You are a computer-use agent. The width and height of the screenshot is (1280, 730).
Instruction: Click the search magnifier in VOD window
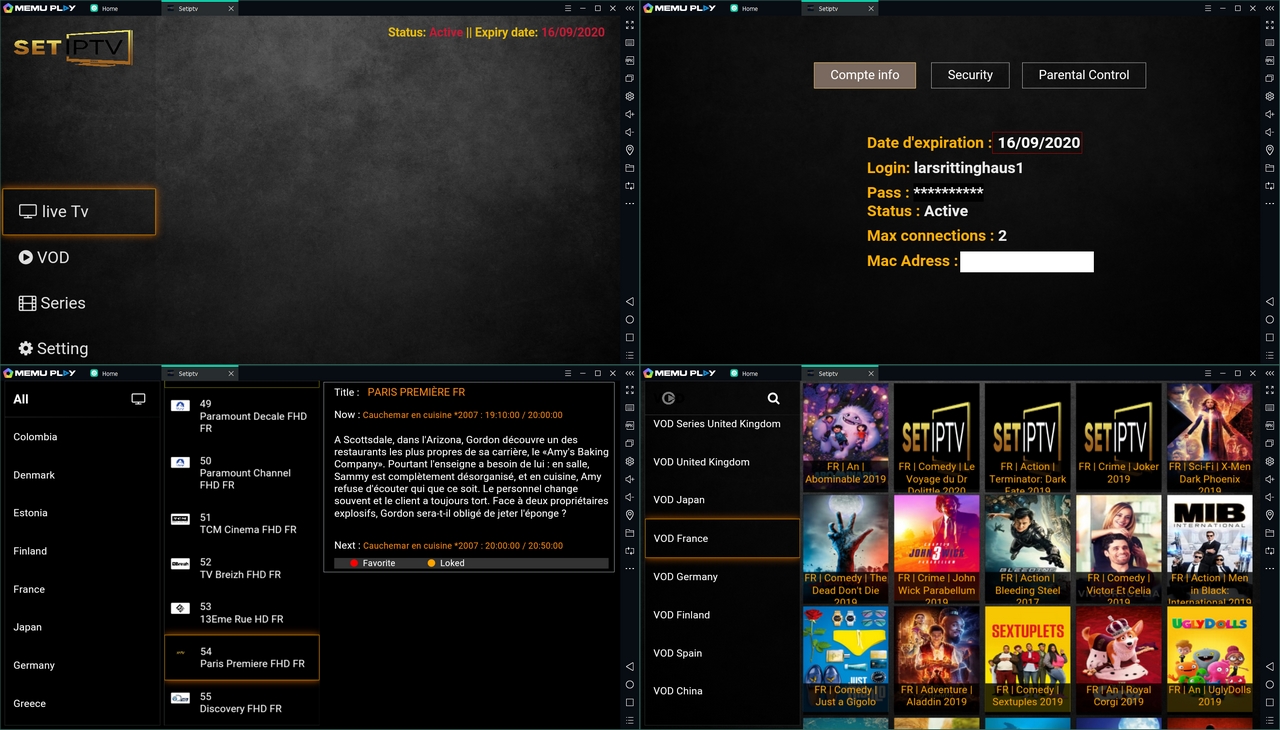(773, 398)
